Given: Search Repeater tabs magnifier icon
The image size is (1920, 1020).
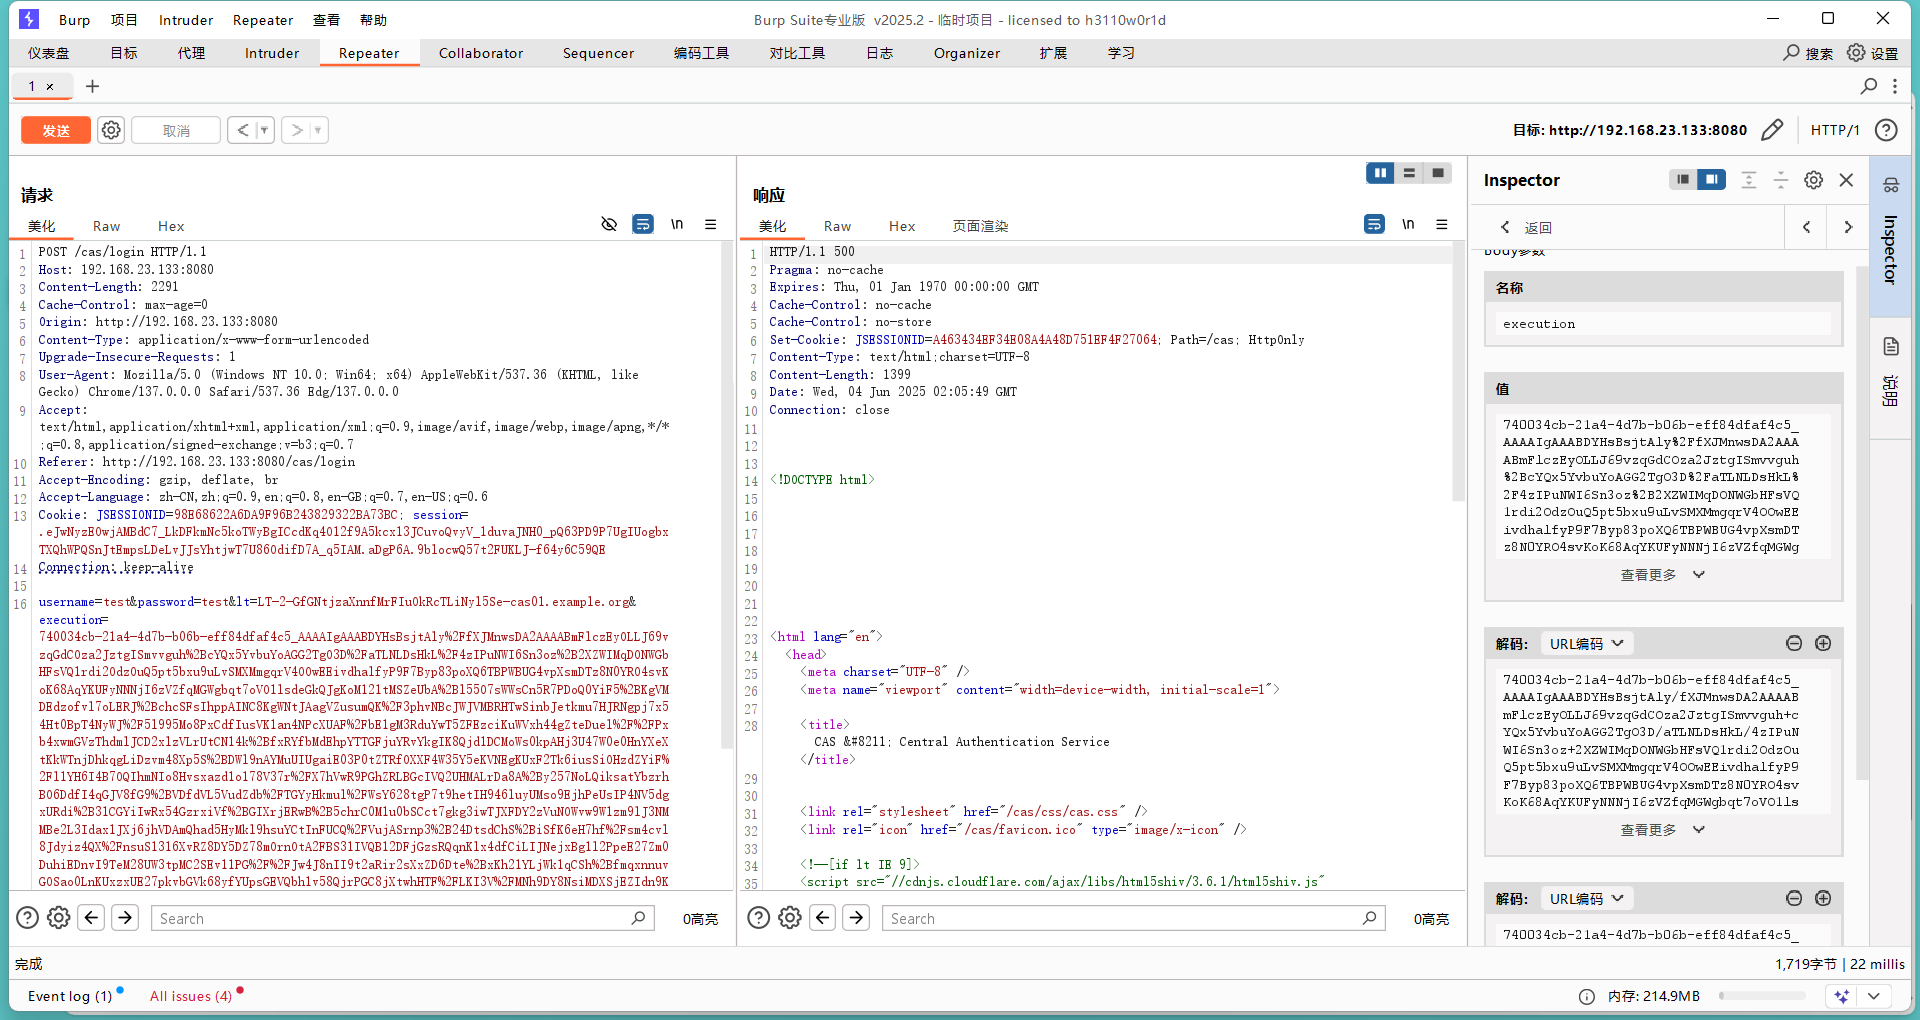Looking at the screenshot, I should [x=1868, y=86].
